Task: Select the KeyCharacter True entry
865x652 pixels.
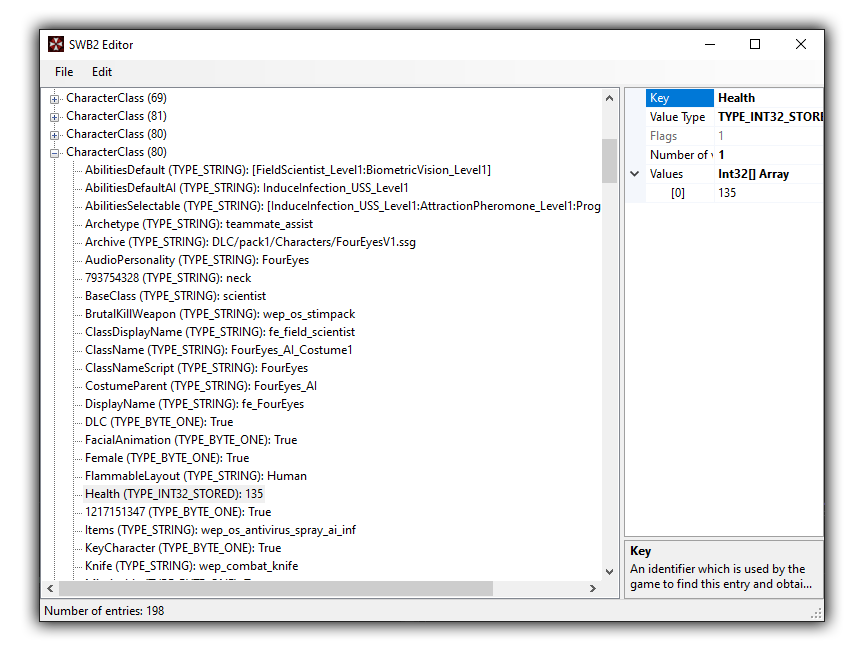Action: coord(183,548)
